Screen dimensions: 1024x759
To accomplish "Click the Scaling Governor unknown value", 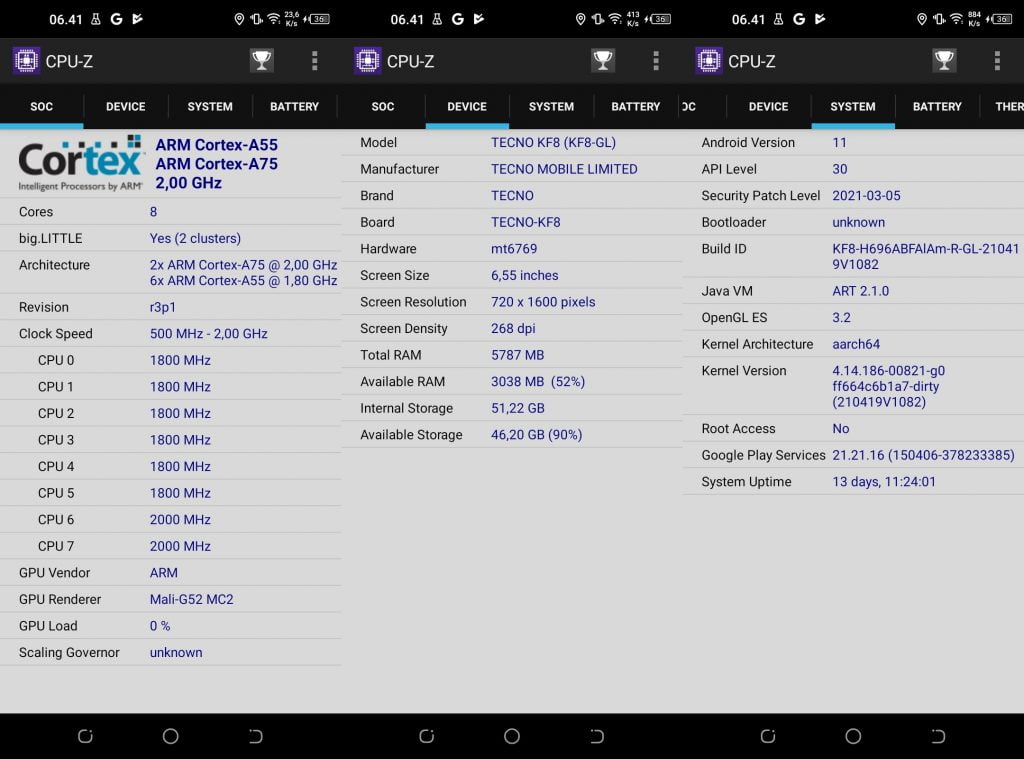I will 176,653.
